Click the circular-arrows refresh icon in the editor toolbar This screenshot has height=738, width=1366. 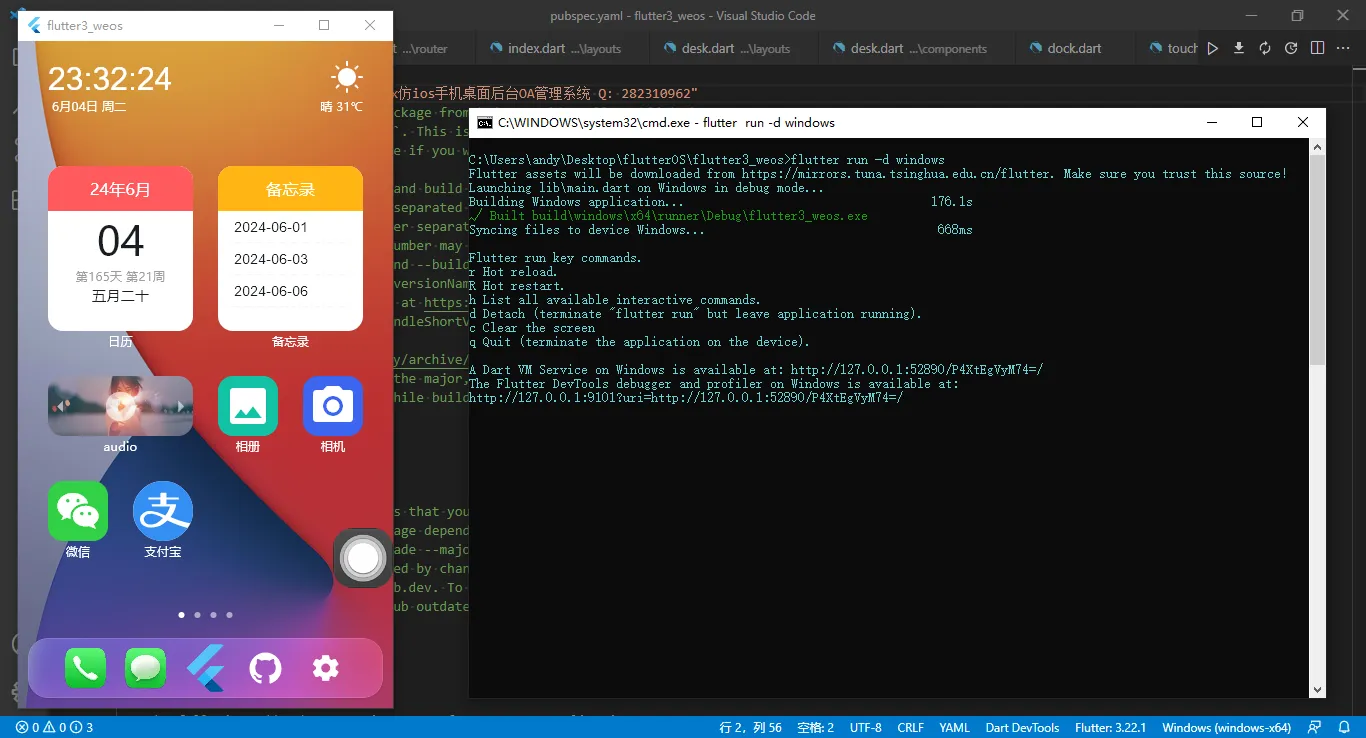coord(1265,48)
